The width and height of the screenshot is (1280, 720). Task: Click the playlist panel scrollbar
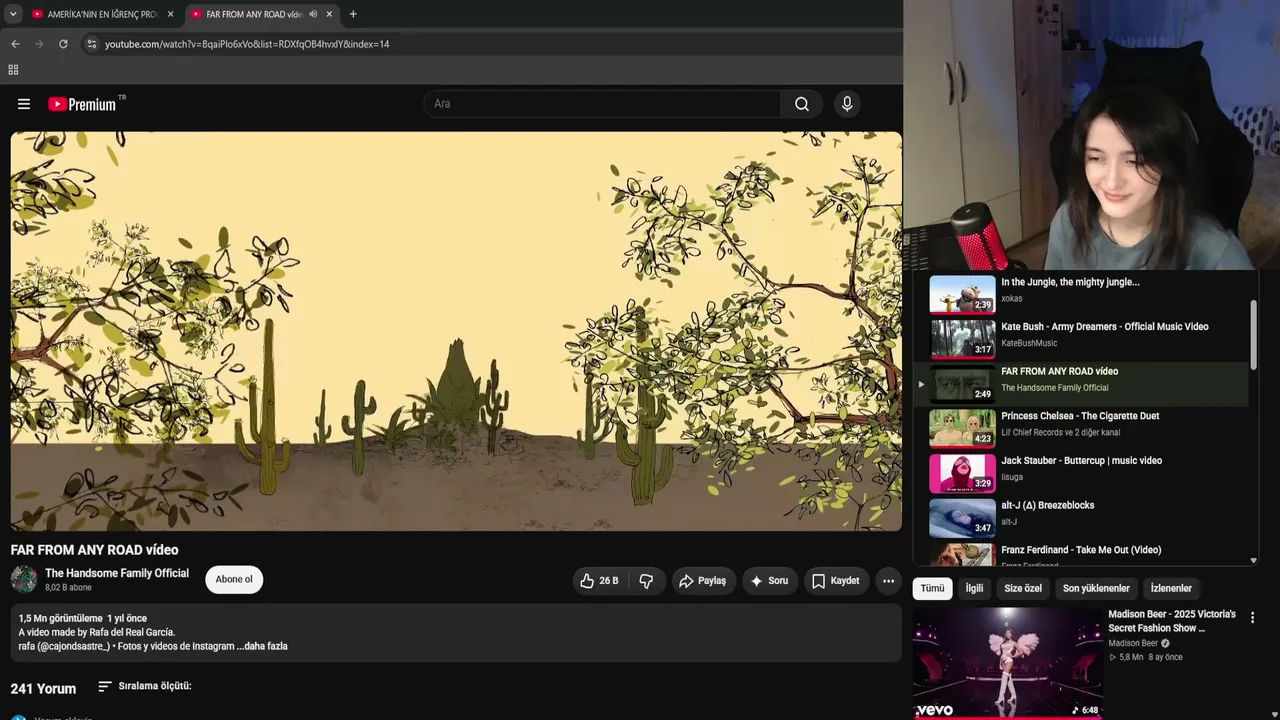pos(1254,333)
